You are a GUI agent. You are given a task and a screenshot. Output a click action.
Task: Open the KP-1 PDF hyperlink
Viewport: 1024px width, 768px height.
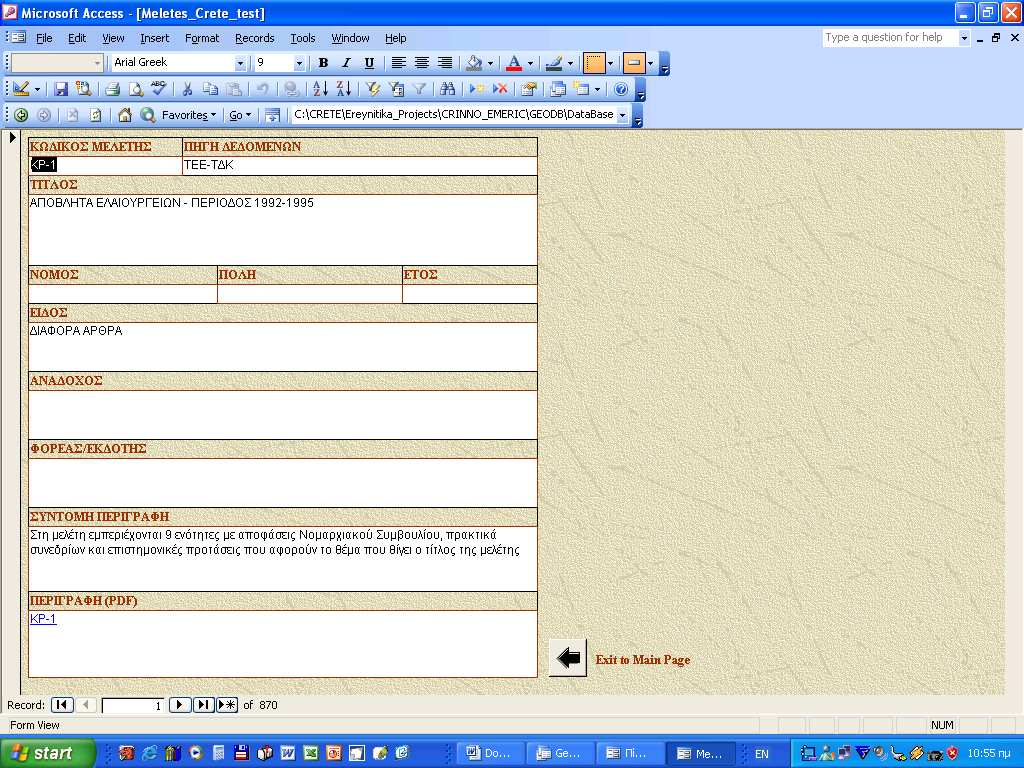pos(43,618)
